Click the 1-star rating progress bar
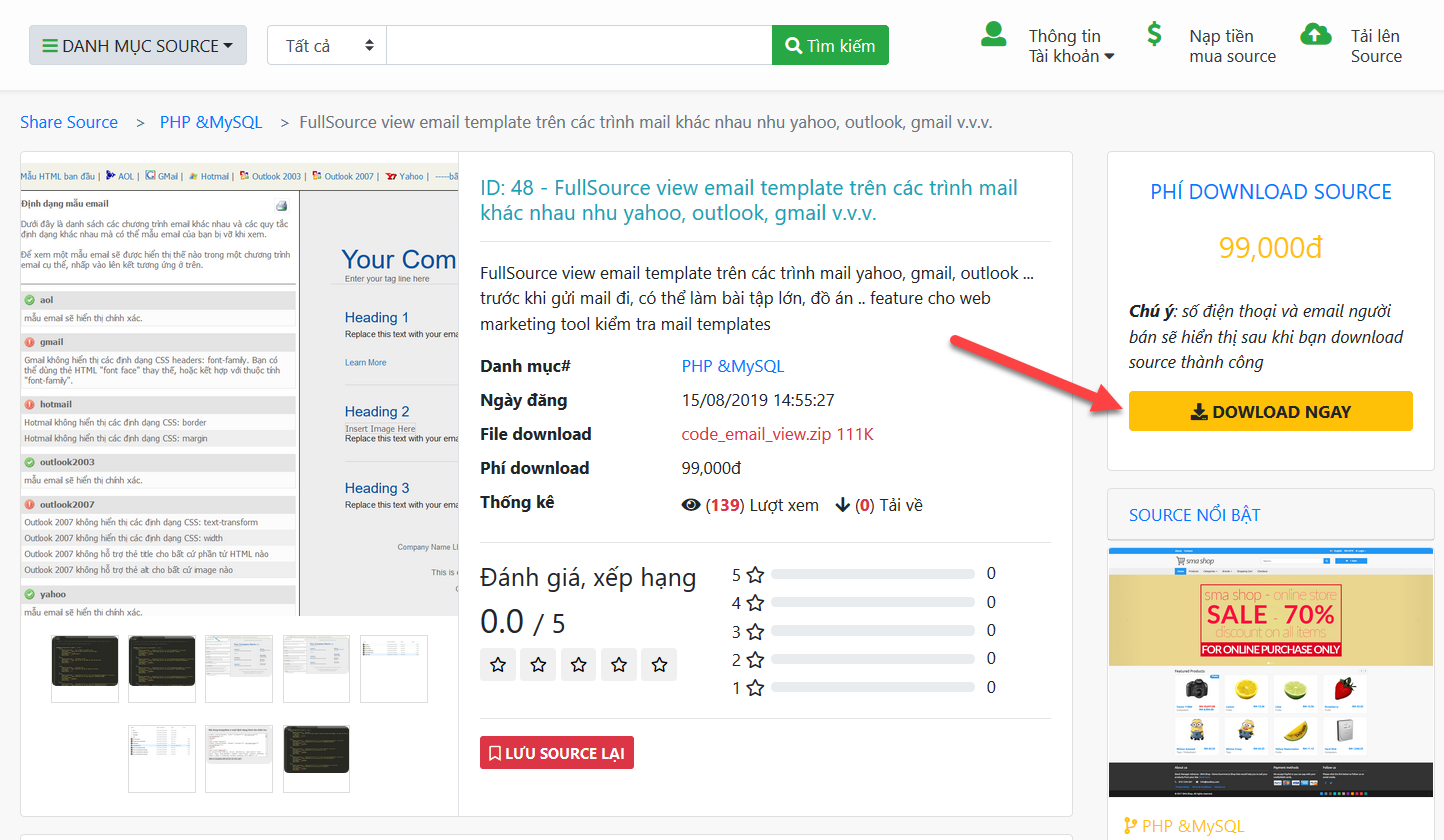Screen dimensions: 1444x840 click(873, 687)
